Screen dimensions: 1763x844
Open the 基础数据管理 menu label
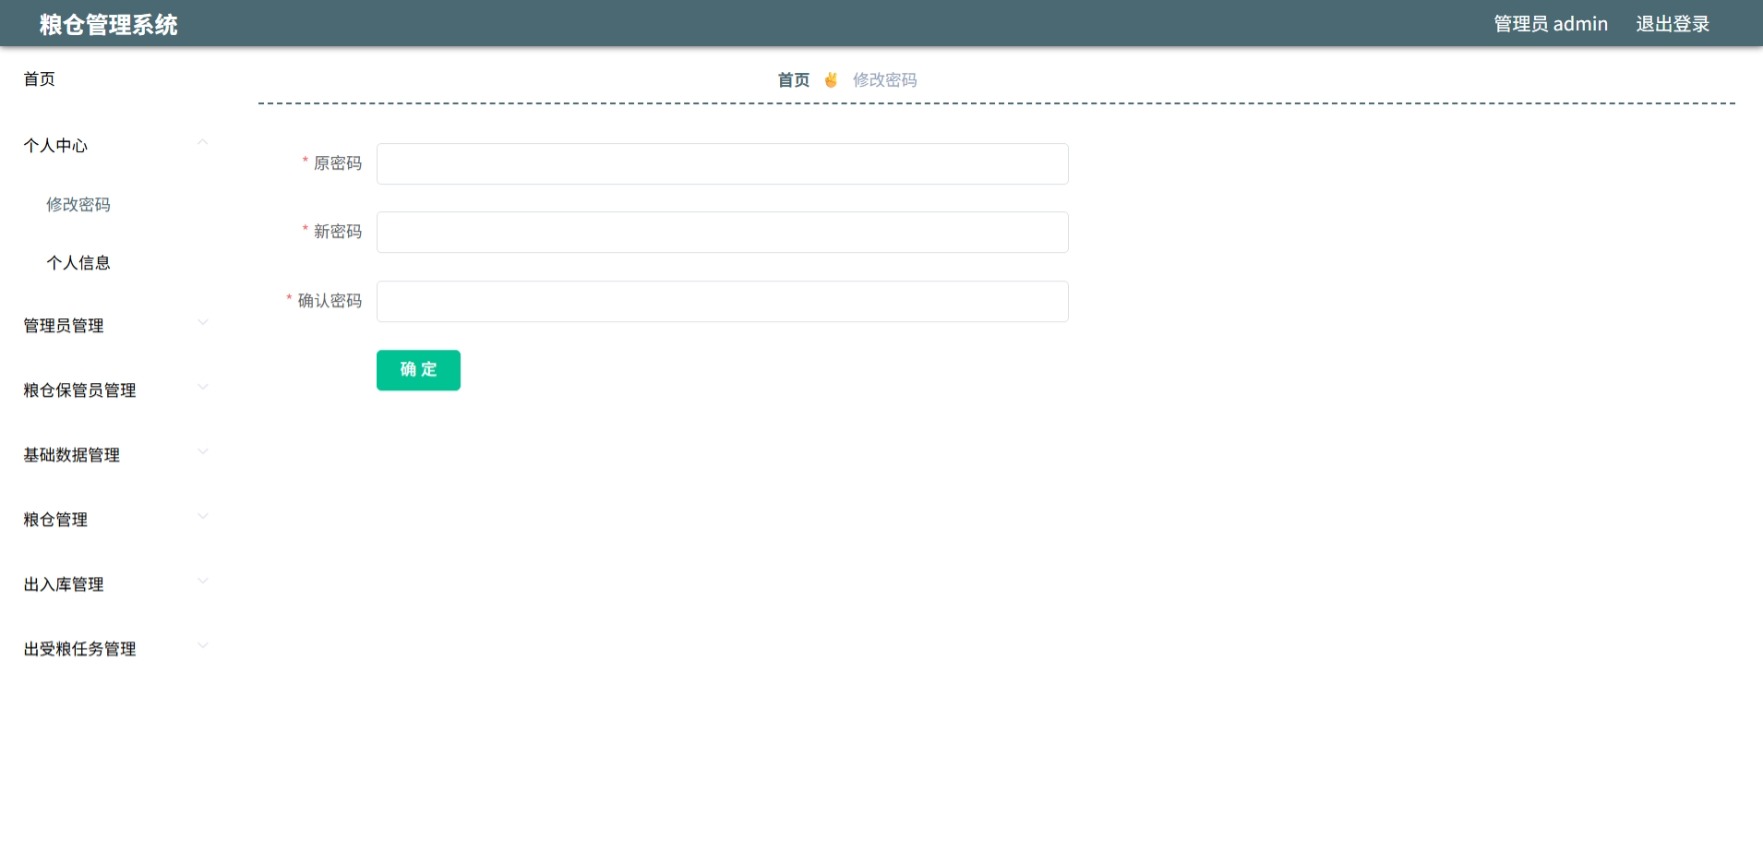click(71, 455)
